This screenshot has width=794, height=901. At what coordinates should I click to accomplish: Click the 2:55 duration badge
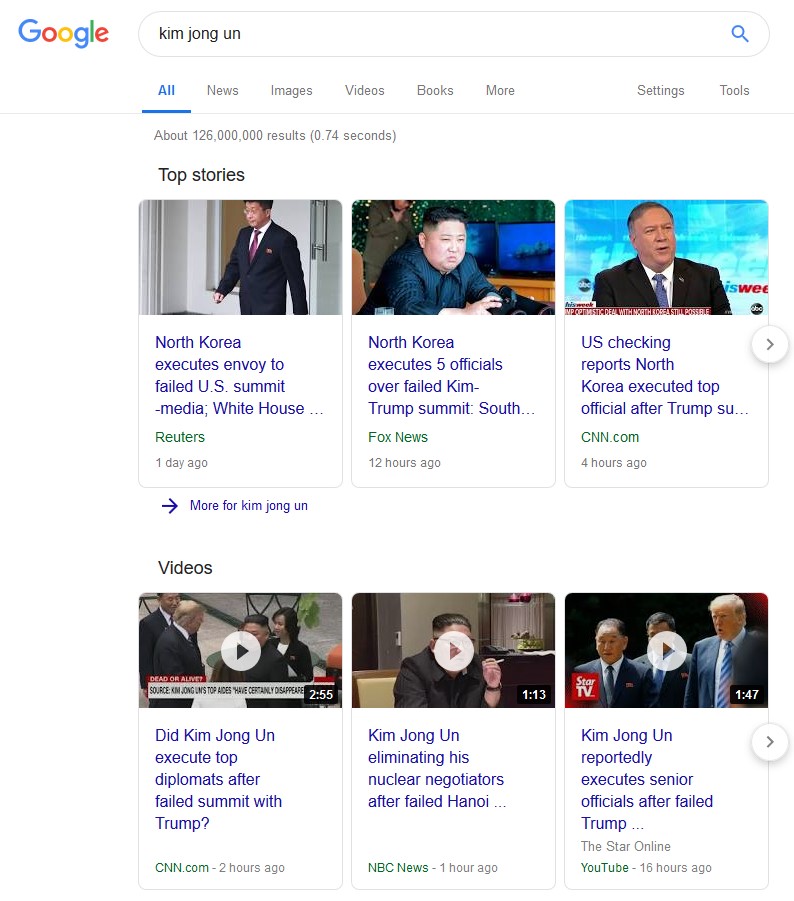tap(321, 694)
